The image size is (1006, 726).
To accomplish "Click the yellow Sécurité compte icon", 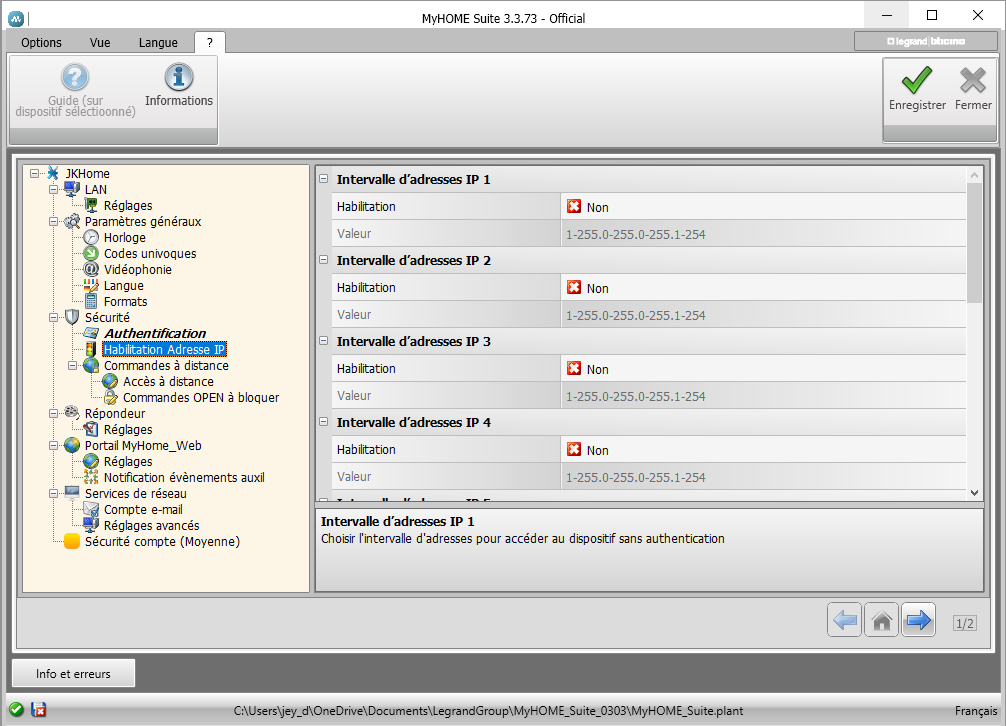I will click(x=72, y=541).
